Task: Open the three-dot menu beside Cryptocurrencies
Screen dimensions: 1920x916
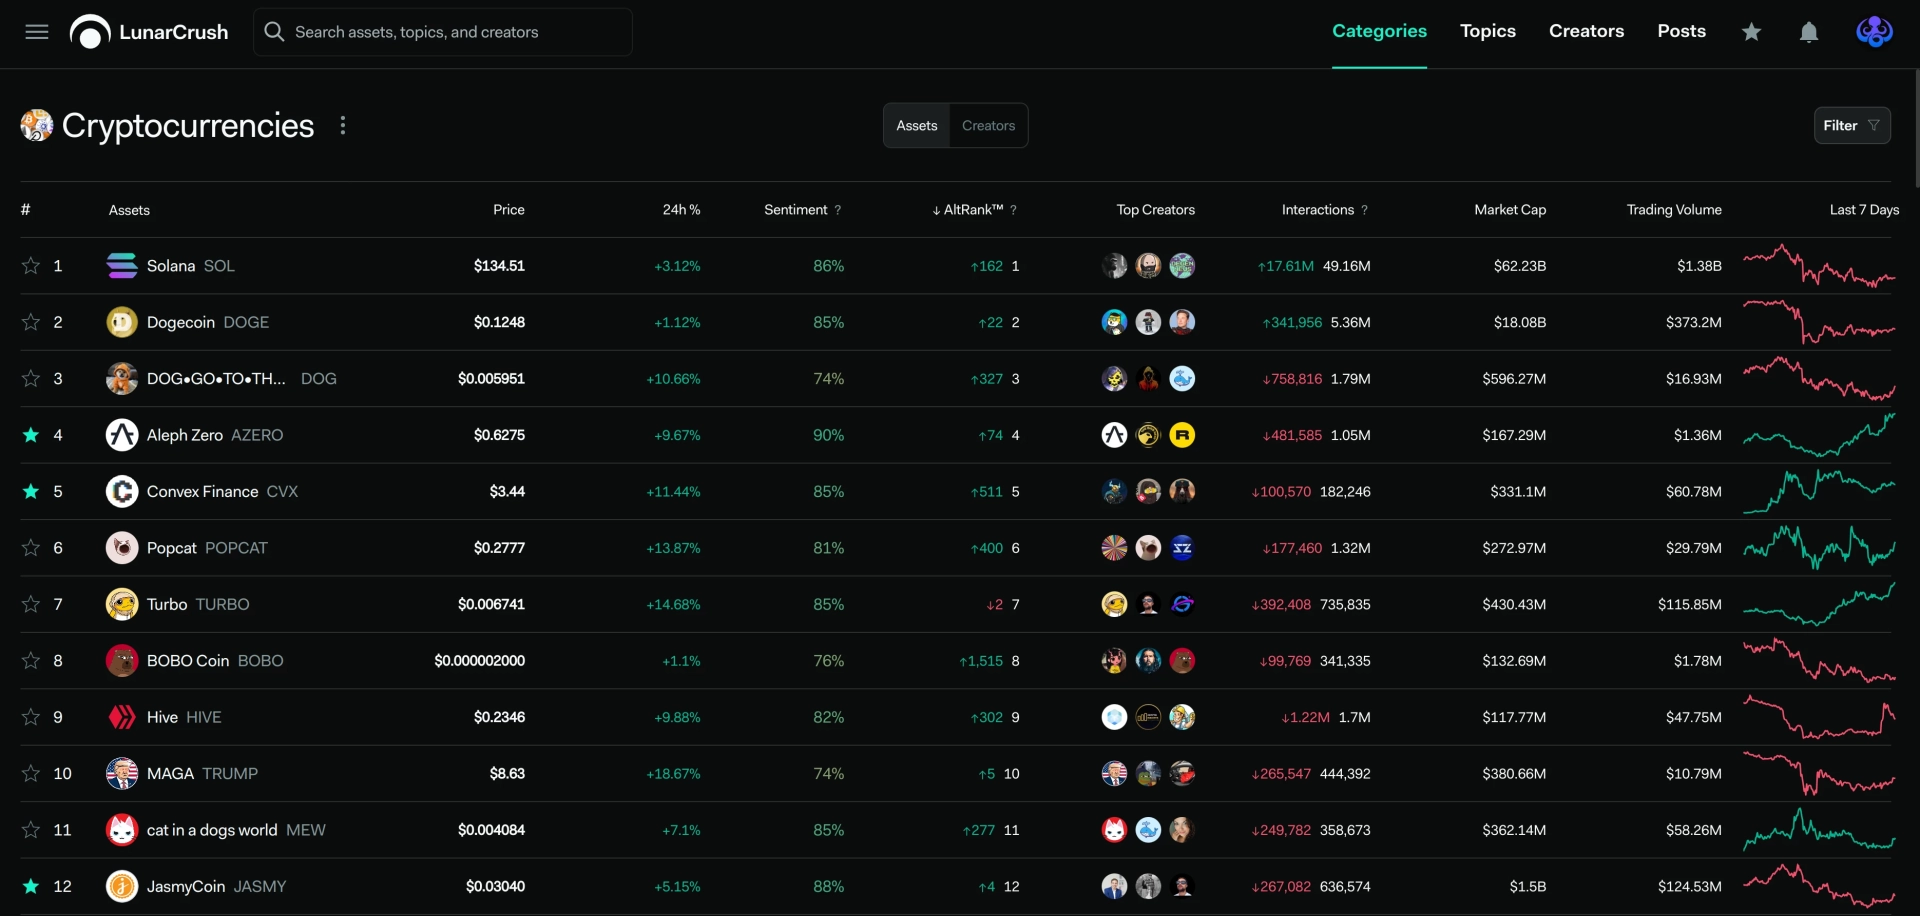Action: (x=343, y=126)
